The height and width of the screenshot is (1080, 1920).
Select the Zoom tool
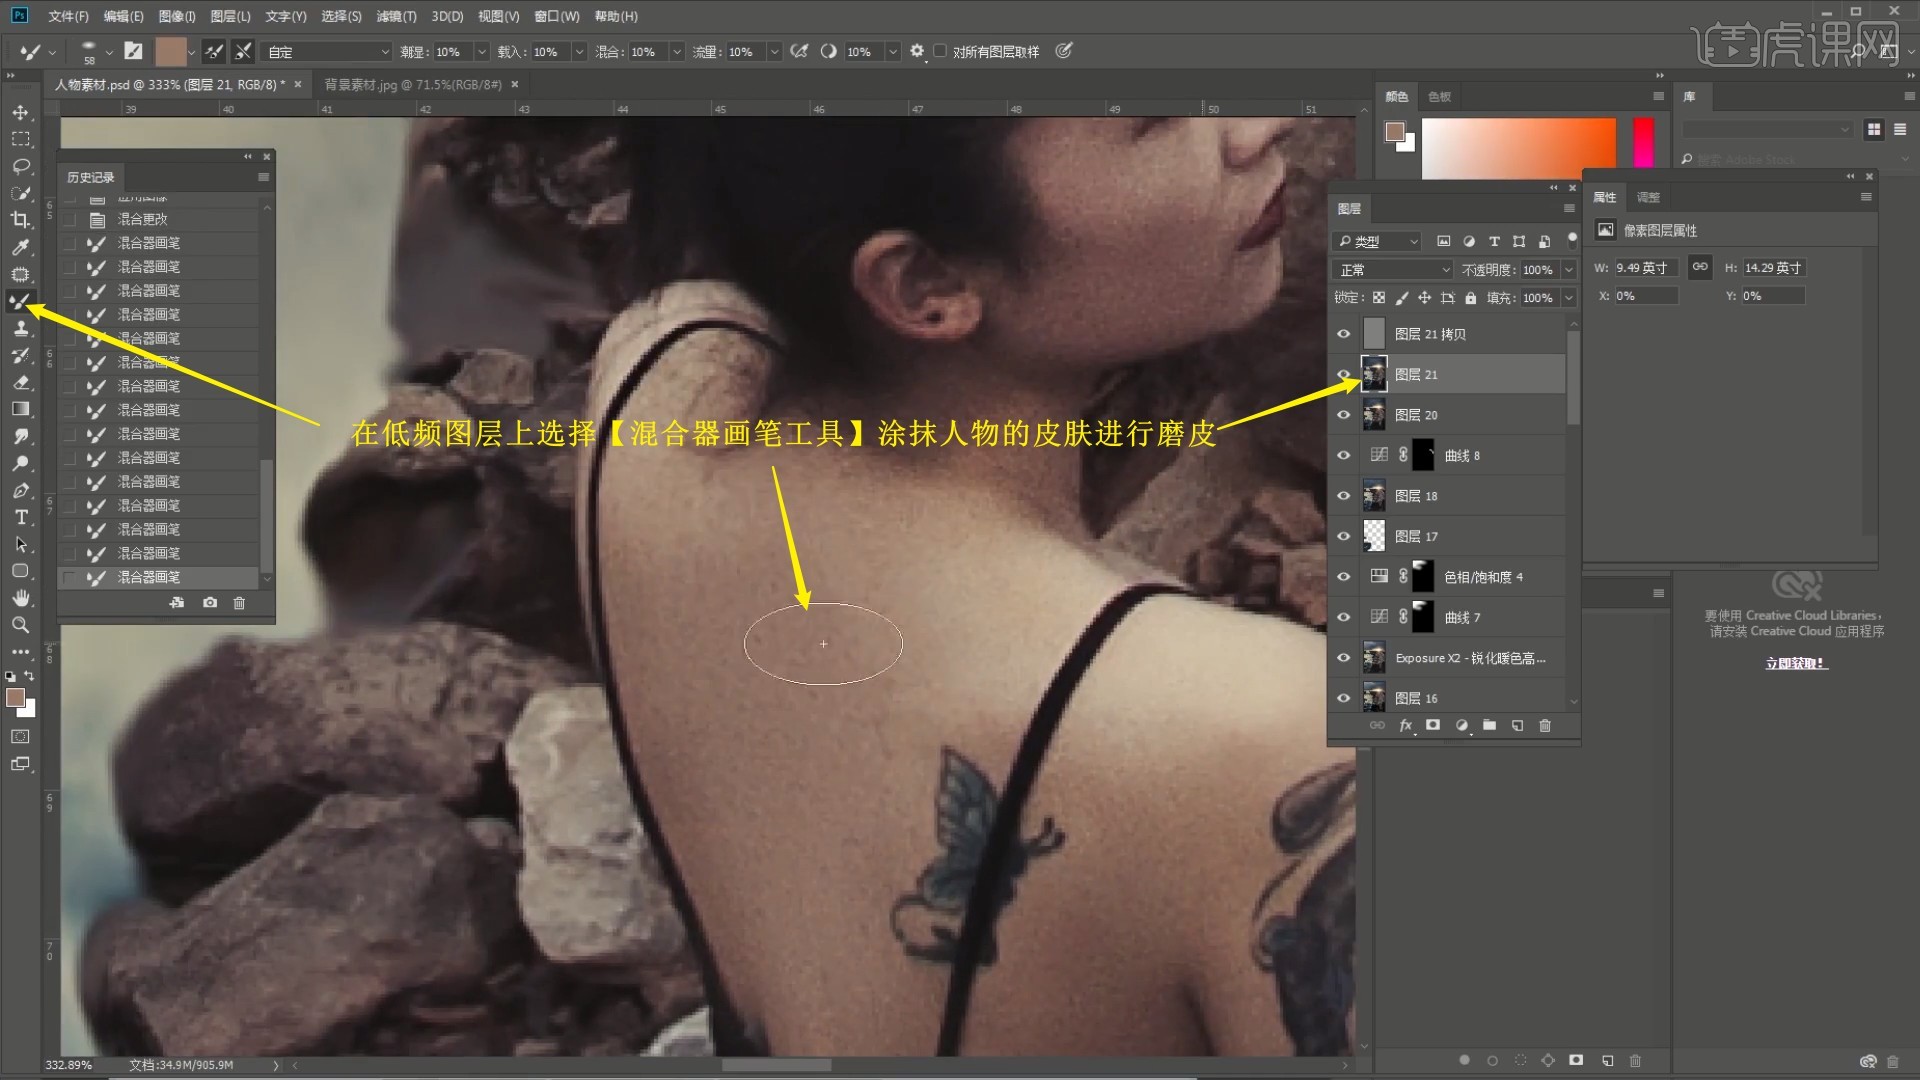coord(20,625)
